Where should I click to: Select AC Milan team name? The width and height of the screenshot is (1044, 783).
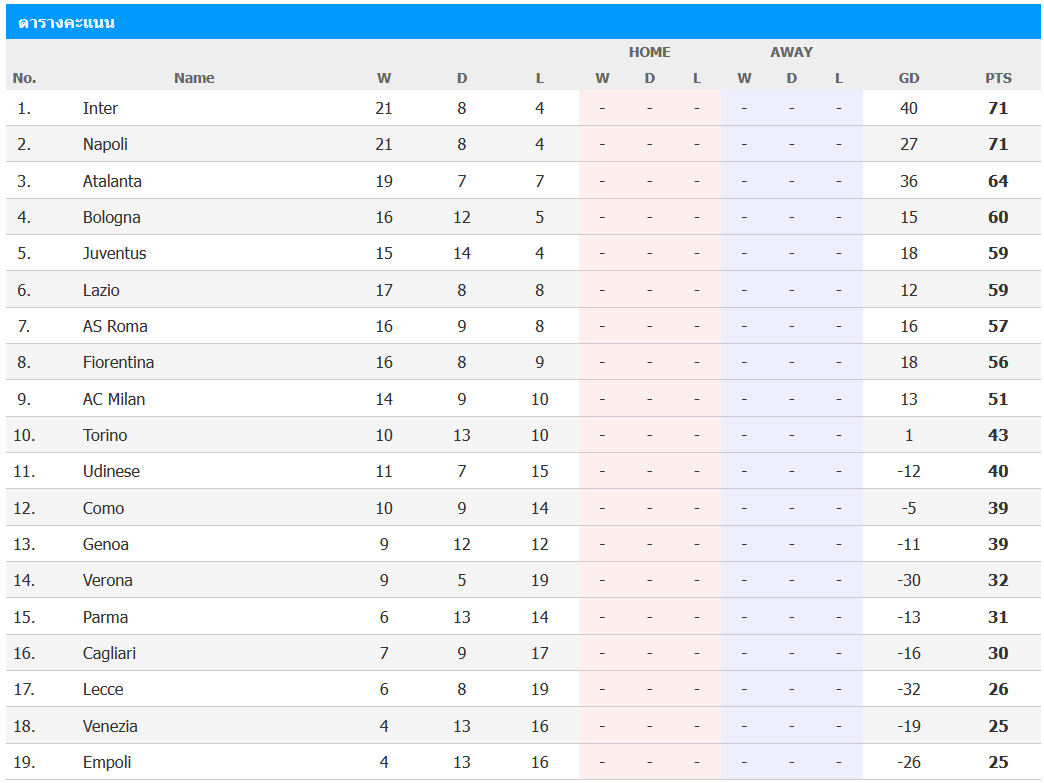tap(113, 399)
